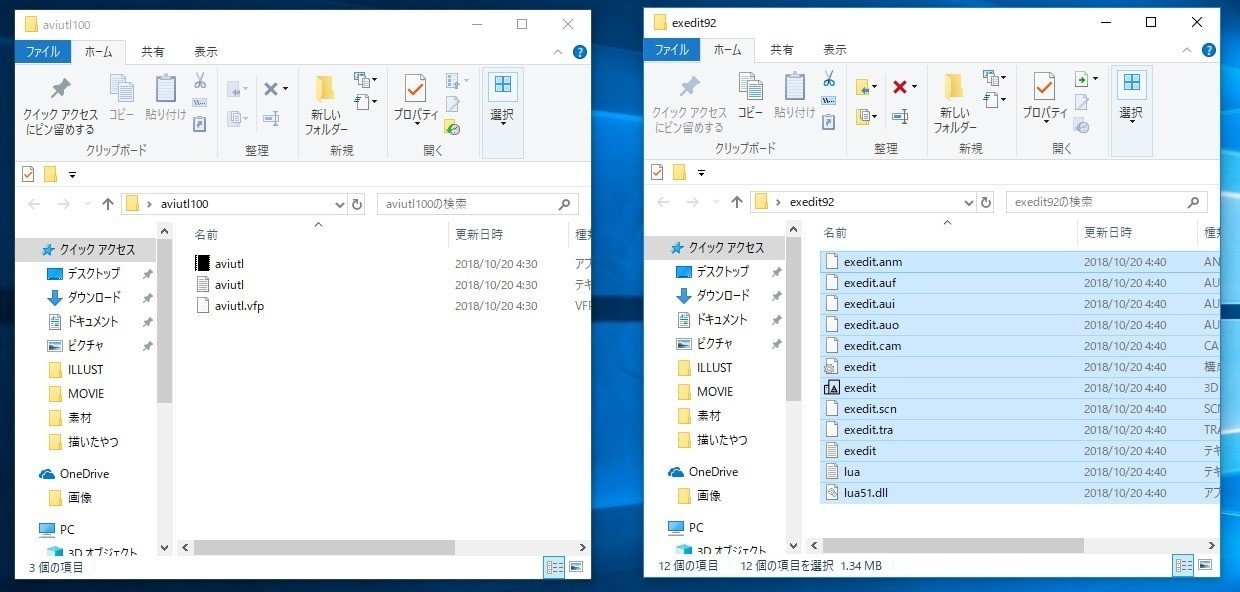This screenshot has width=1240, height=592.
Task: Create new folder in aviutl100 window
Action: pos(326,105)
